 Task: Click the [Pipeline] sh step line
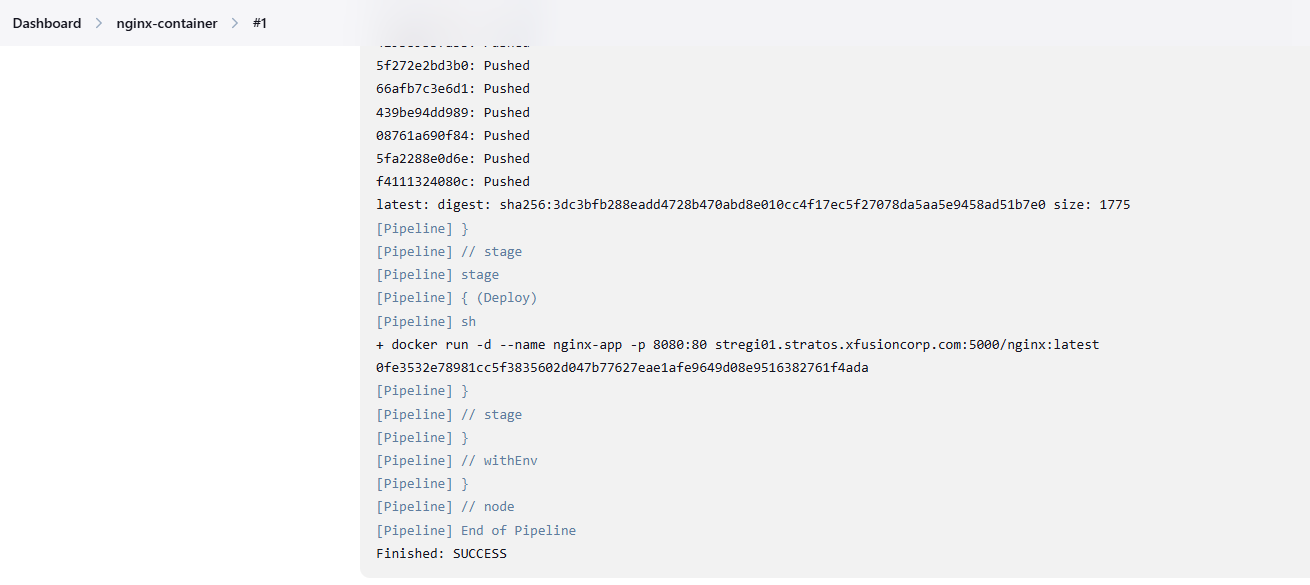click(x=426, y=321)
